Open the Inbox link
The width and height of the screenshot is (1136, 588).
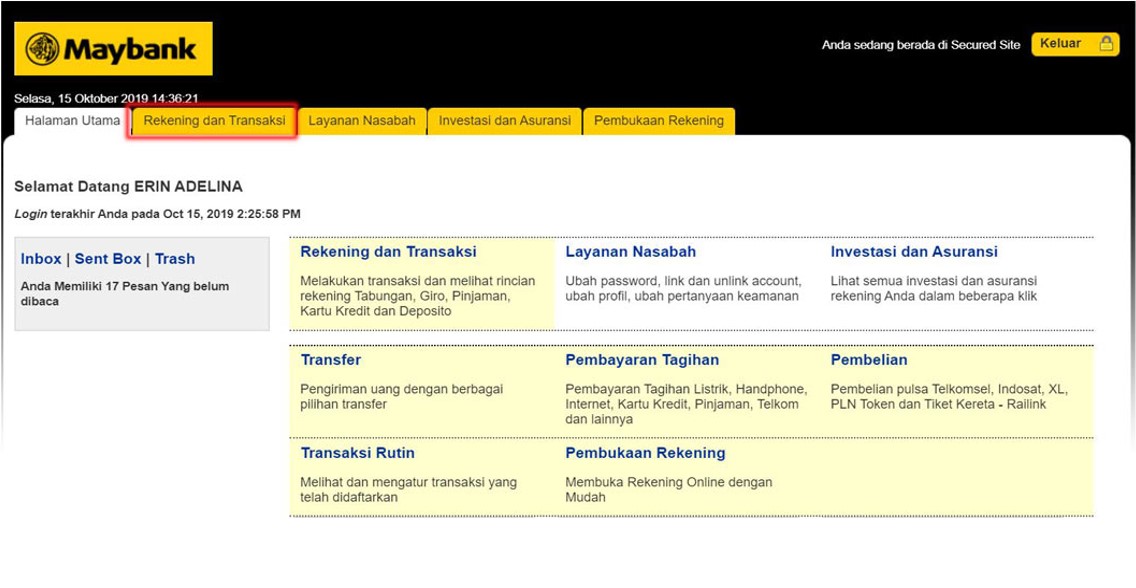tap(41, 259)
